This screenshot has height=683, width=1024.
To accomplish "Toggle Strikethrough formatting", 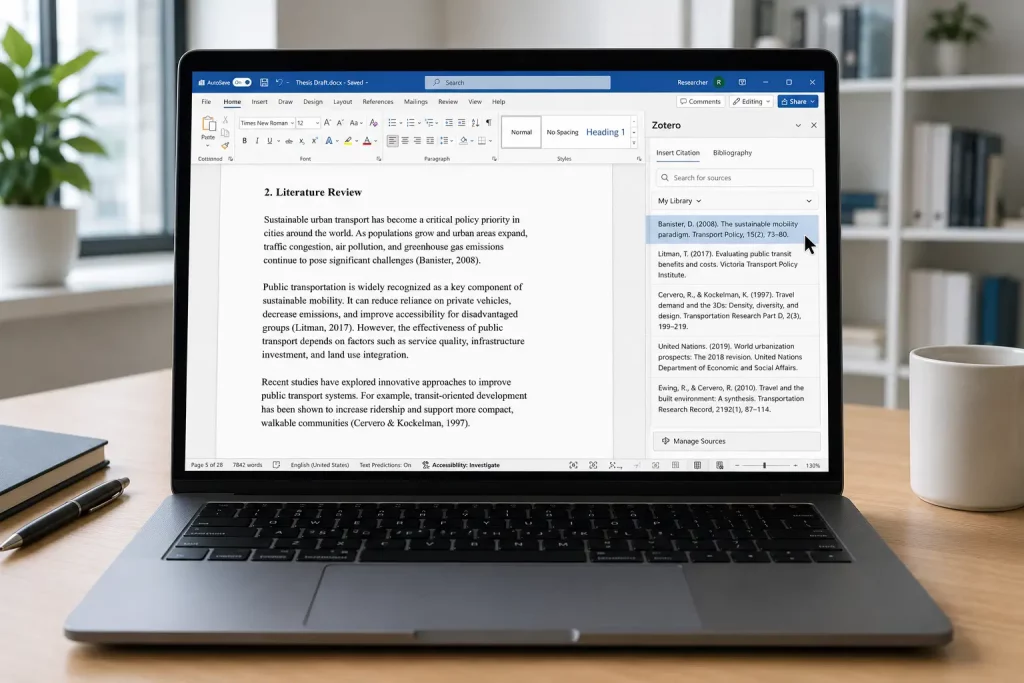I will point(289,140).
